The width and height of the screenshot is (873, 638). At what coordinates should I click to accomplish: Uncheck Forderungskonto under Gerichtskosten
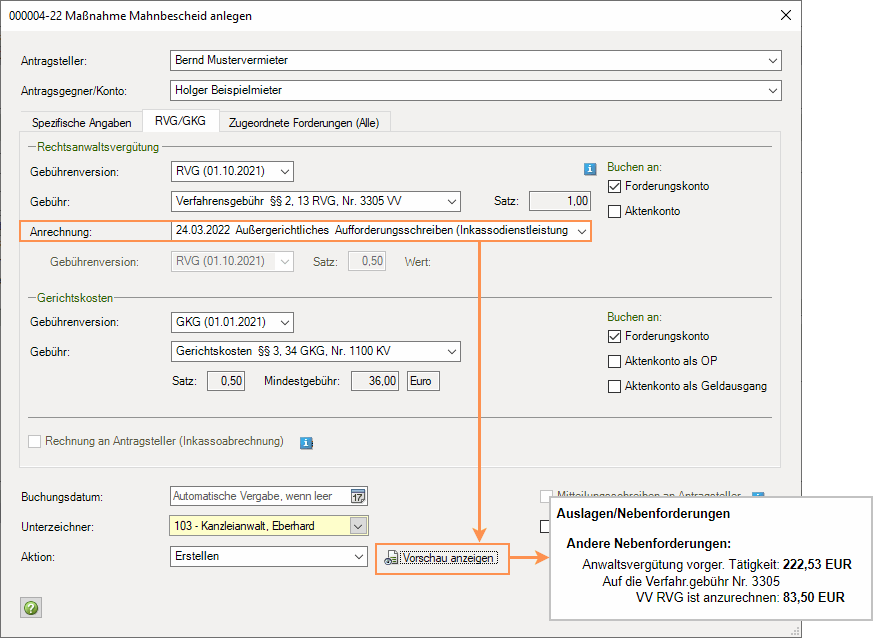tap(614, 336)
